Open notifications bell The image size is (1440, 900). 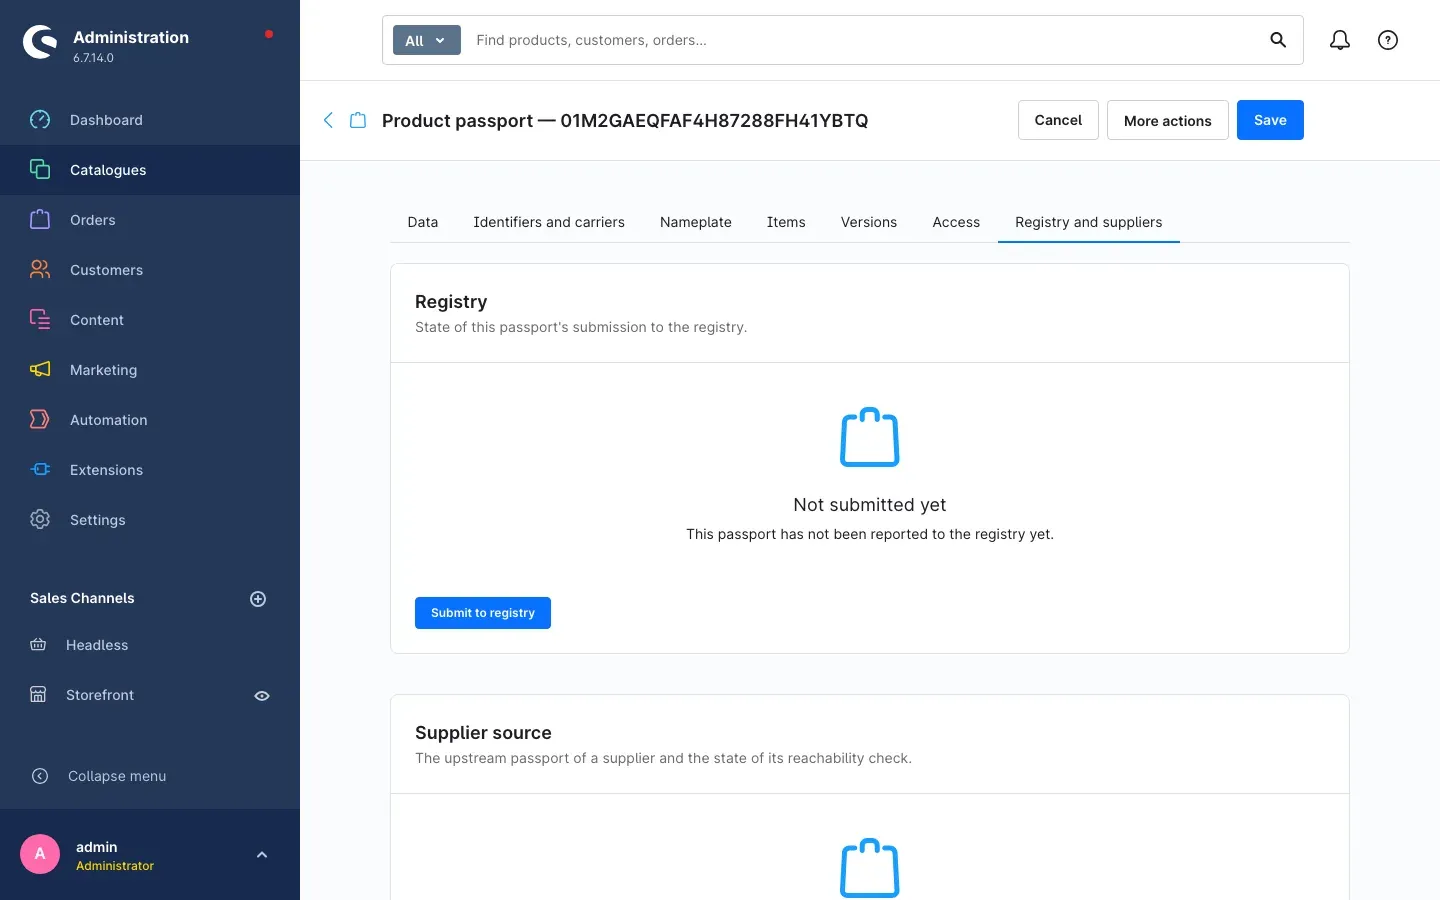(1340, 40)
